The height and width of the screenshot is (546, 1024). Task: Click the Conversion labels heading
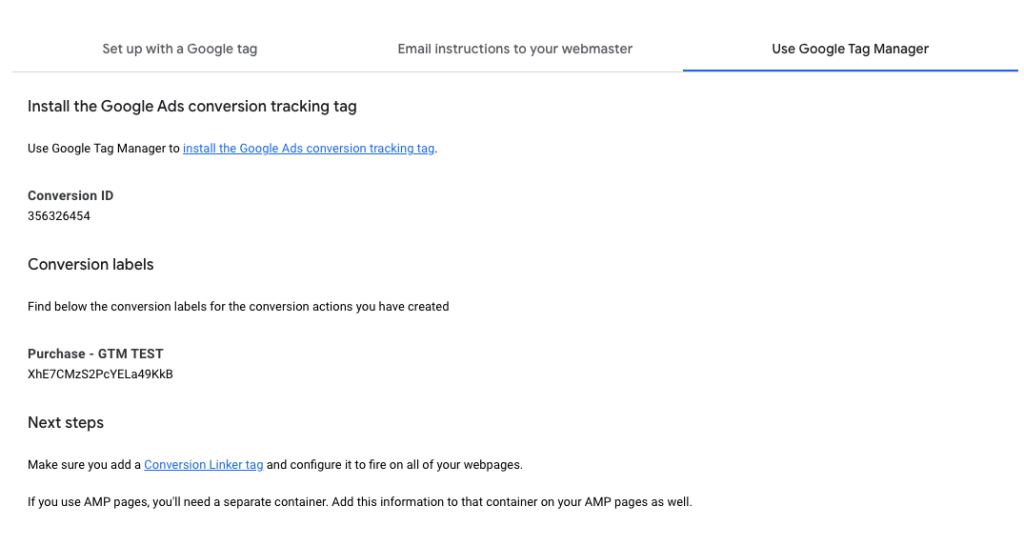click(91, 265)
